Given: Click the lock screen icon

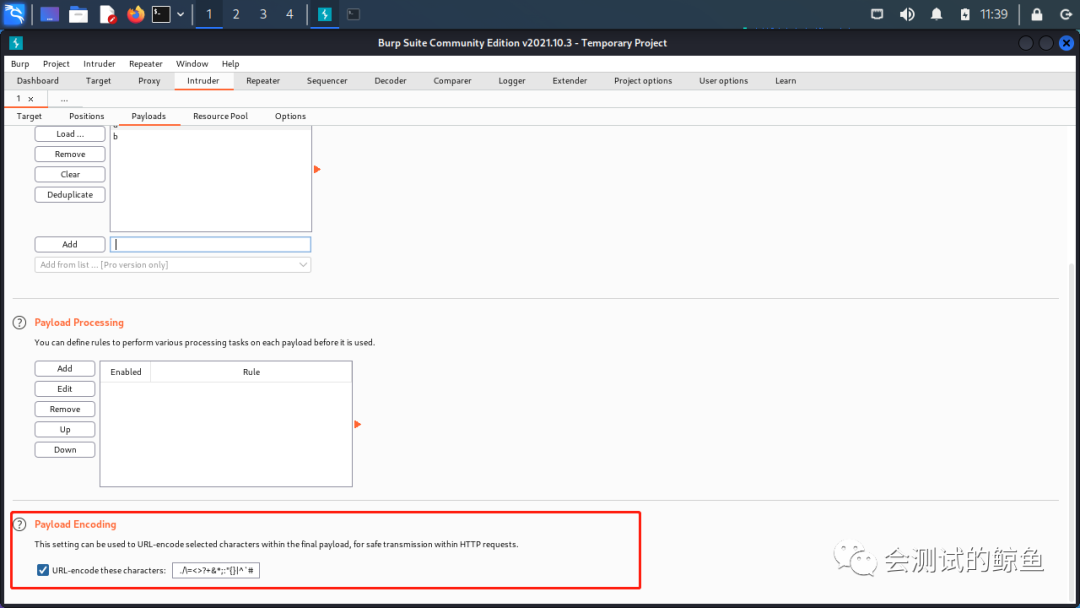Looking at the screenshot, I should click(1037, 14).
